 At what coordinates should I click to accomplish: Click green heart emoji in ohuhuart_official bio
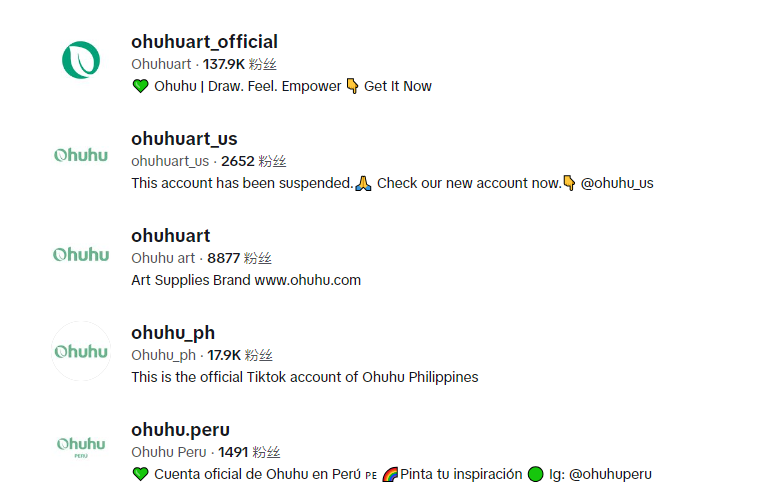tap(141, 86)
